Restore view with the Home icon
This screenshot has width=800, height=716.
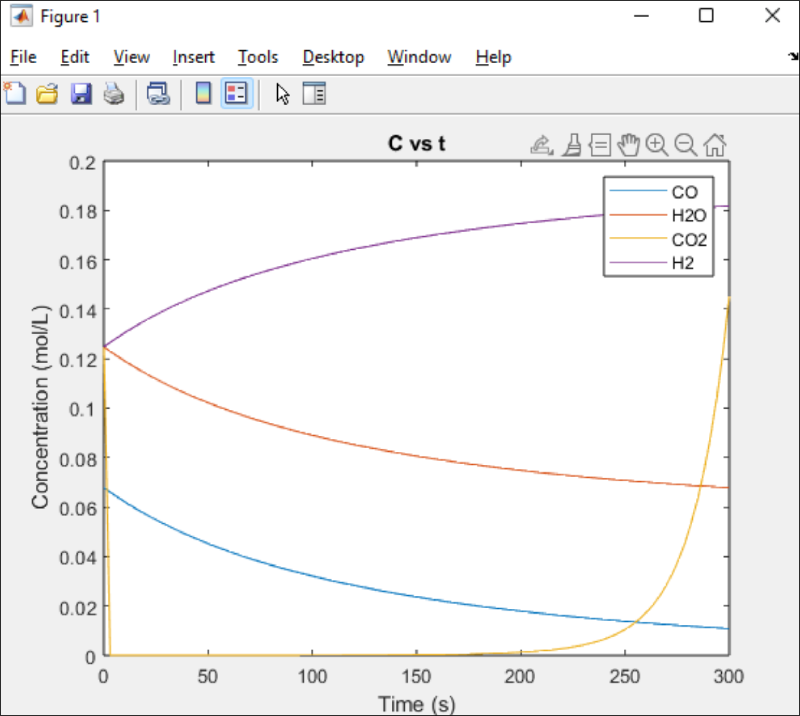[x=715, y=145]
